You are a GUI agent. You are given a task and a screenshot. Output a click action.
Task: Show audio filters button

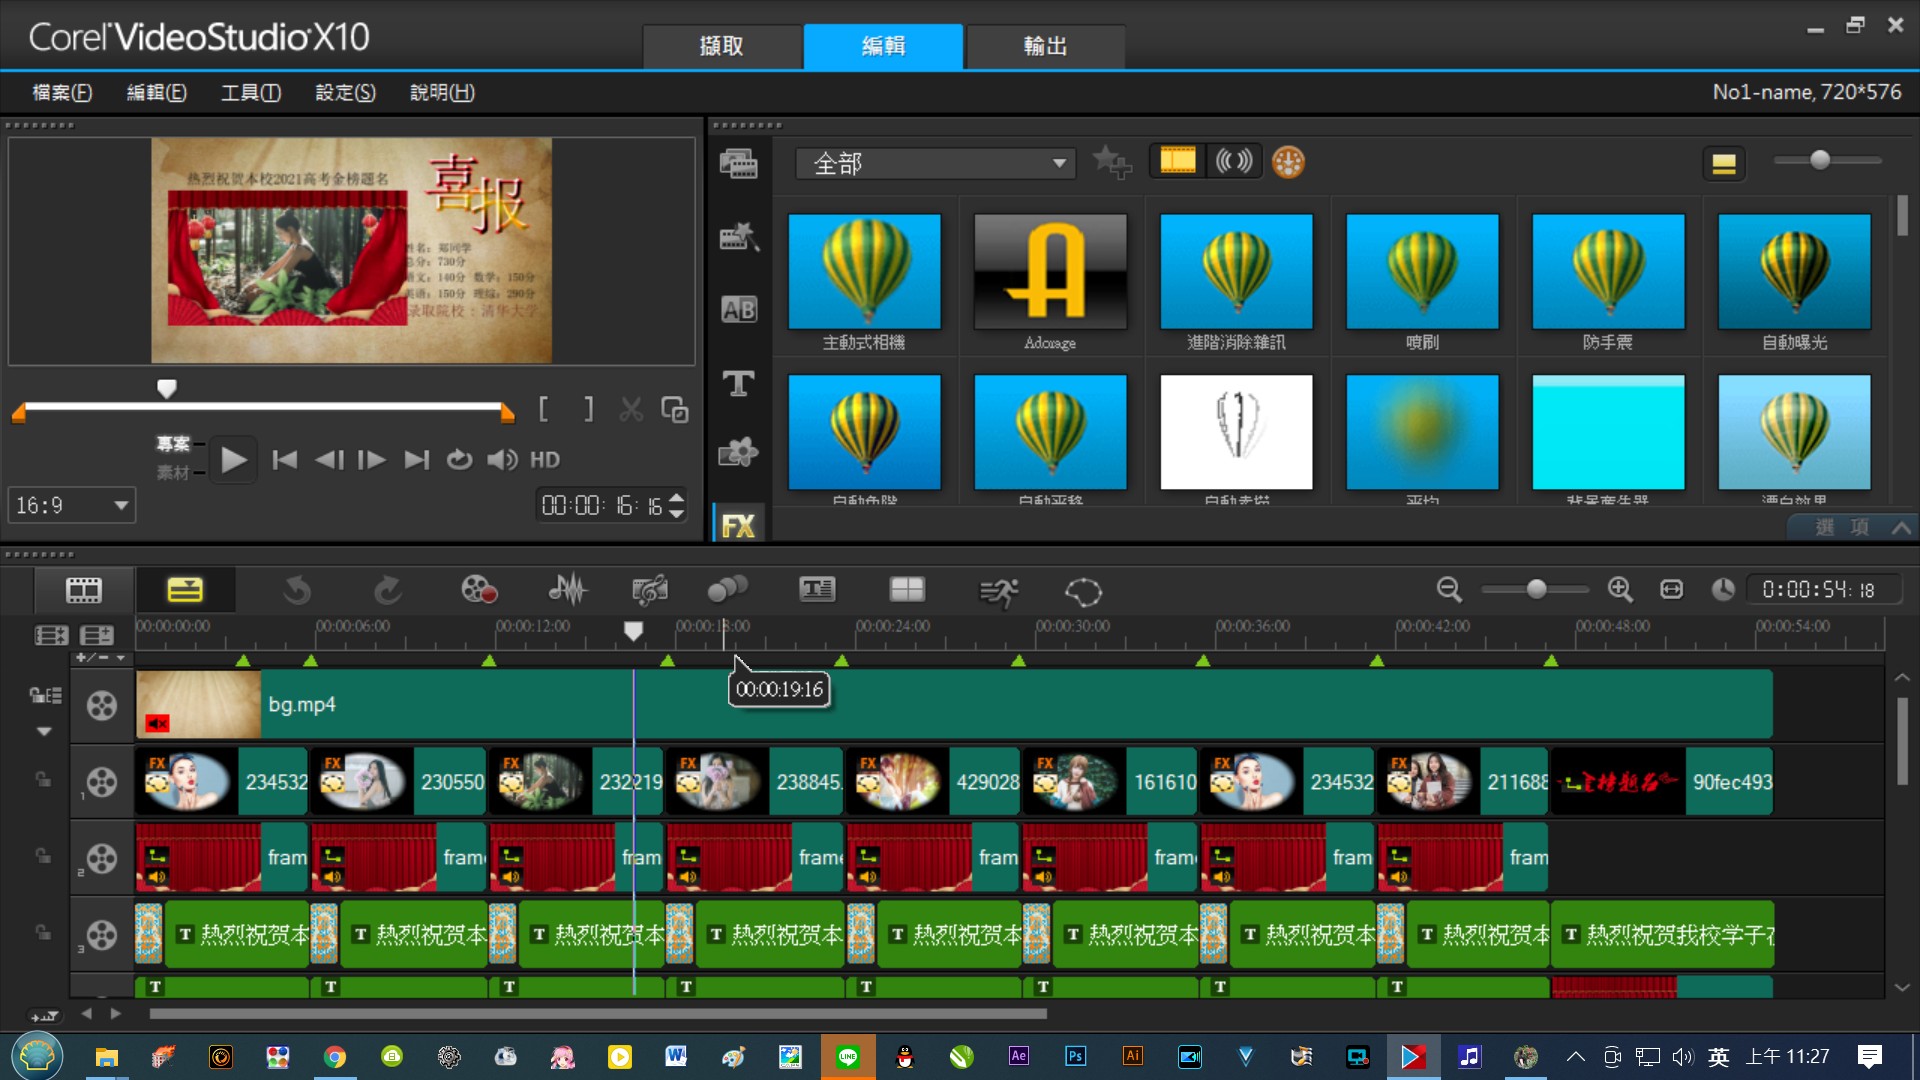[x=1233, y=161]
